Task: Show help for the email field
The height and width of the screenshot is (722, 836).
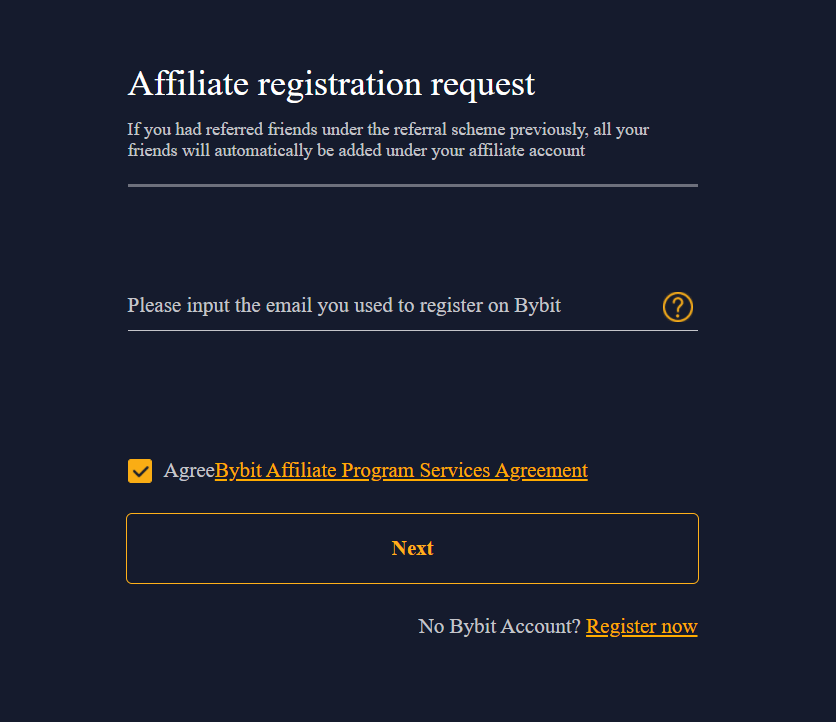Action: tap(677, 307)
